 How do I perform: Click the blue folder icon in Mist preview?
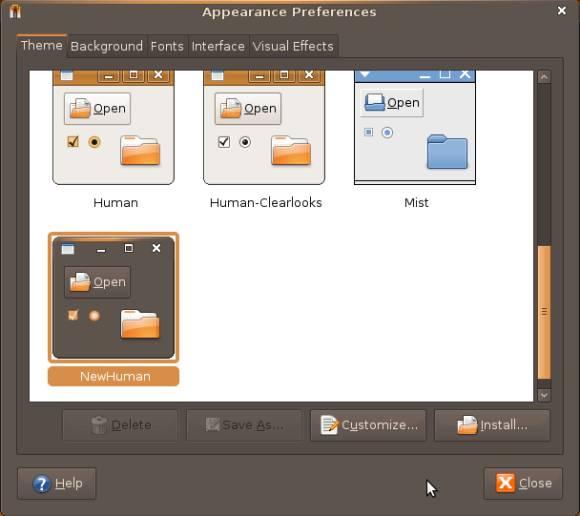[447, 152]
